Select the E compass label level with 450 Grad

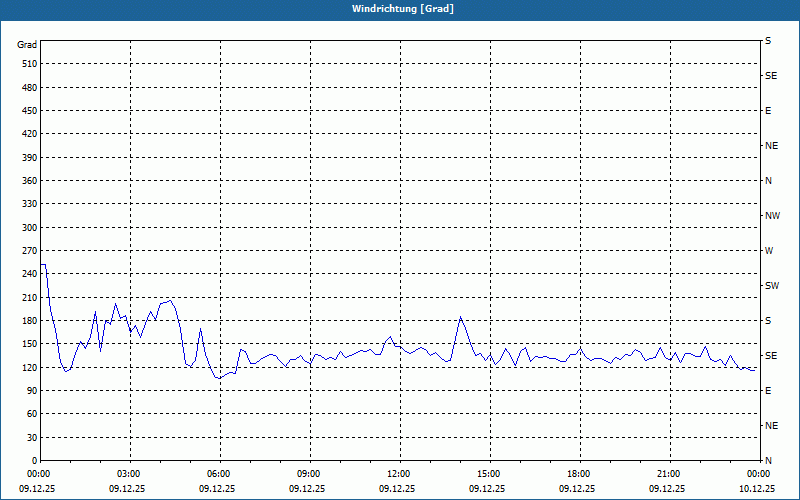click(x=768, y=111)
